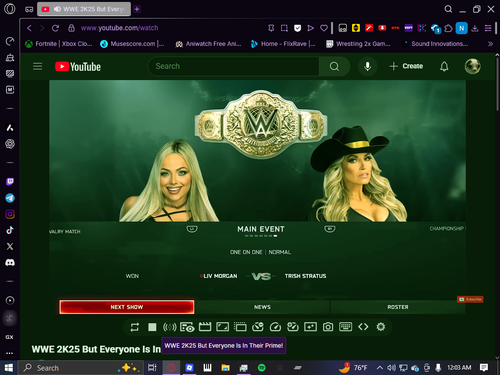Open File Explorer from the taskbar

click(x=225, y=368)
